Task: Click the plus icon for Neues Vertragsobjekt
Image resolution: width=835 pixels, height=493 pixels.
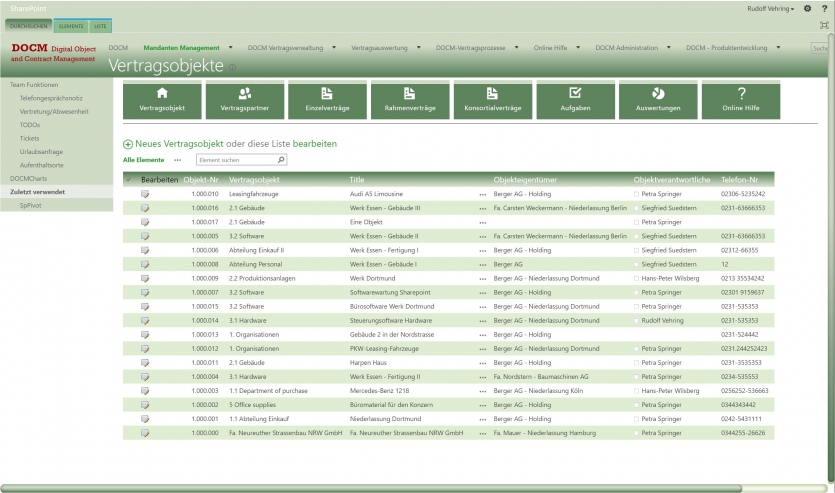Action: pyautogui.click(x=128, y=144)
